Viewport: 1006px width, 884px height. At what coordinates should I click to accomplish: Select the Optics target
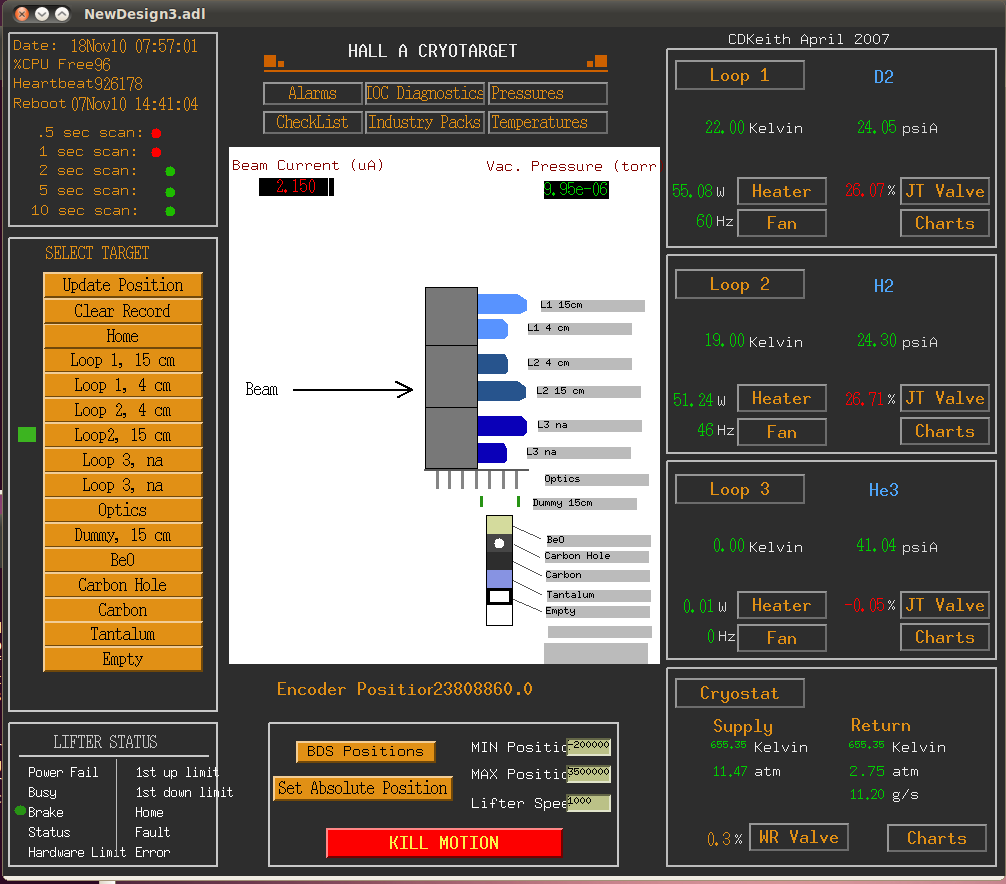[x=123, y=510]
